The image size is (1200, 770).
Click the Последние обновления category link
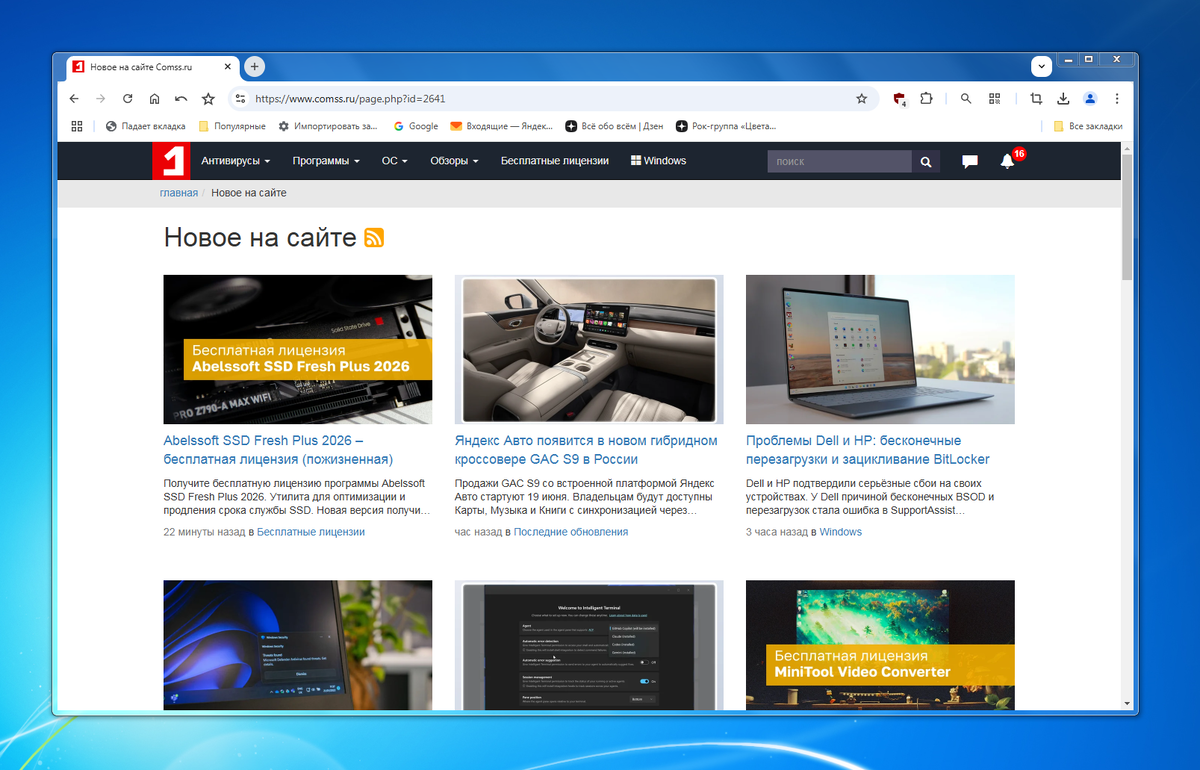pos(571,532)
